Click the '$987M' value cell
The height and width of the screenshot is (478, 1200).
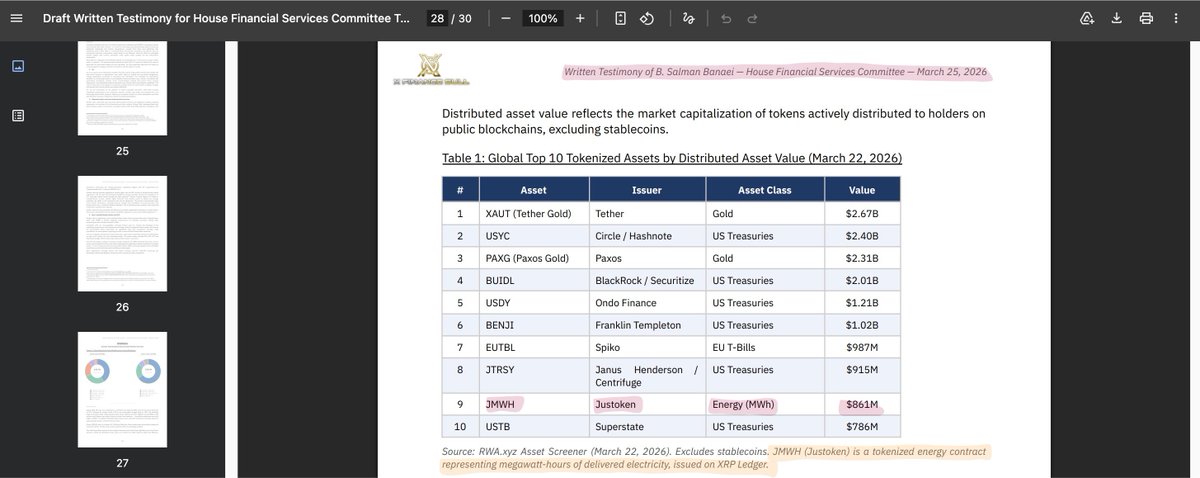tap(862, 347)
